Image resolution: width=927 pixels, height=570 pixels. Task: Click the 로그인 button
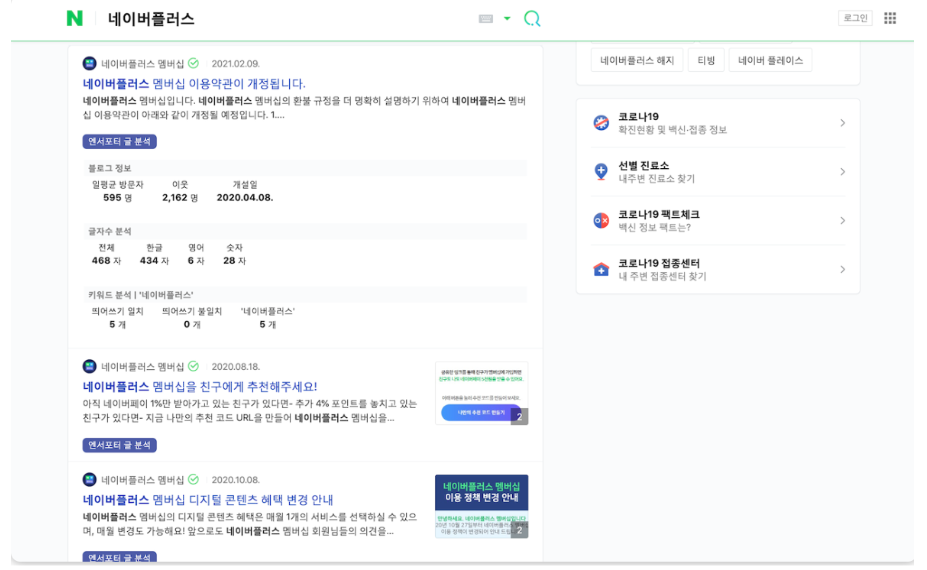pyautogui.click(x=855, y=18)
